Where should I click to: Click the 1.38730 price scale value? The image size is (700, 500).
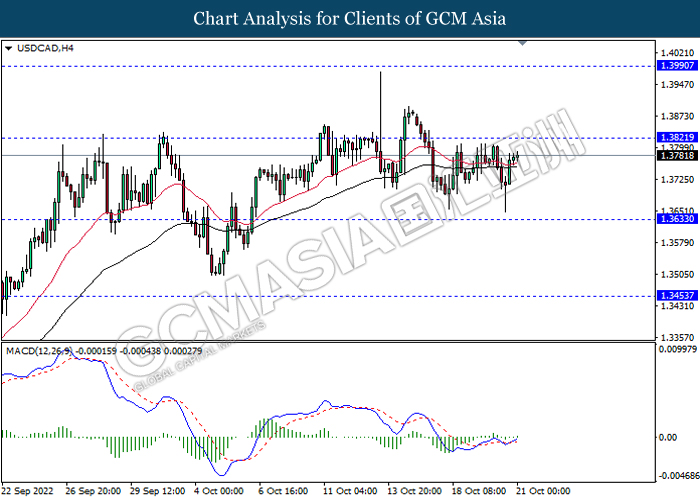pos(678,117)
